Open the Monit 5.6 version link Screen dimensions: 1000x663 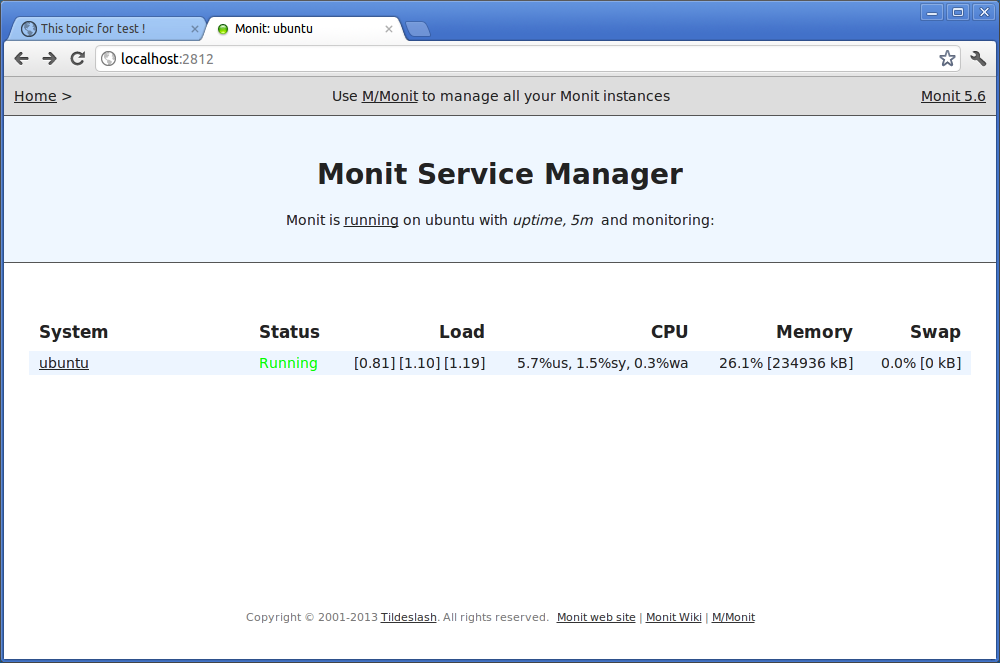(x=953, y=96)
